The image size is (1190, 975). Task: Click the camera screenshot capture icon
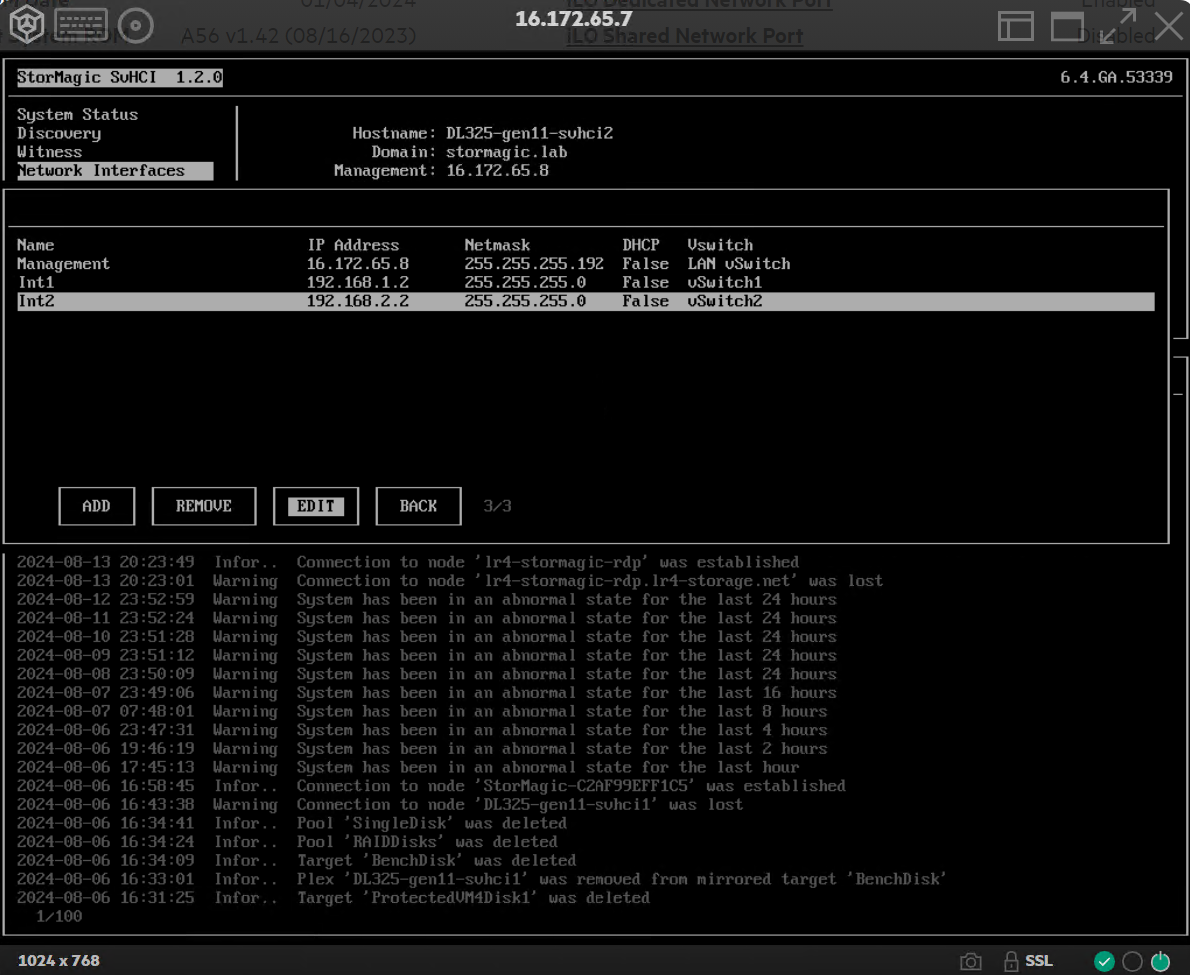coord(971,962)
